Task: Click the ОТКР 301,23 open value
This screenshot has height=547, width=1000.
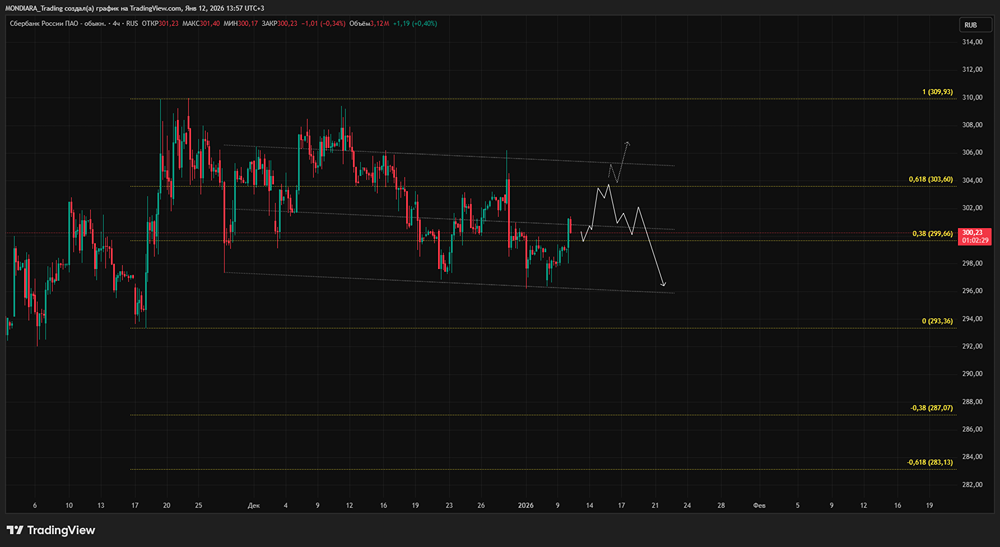Action: 160,24
